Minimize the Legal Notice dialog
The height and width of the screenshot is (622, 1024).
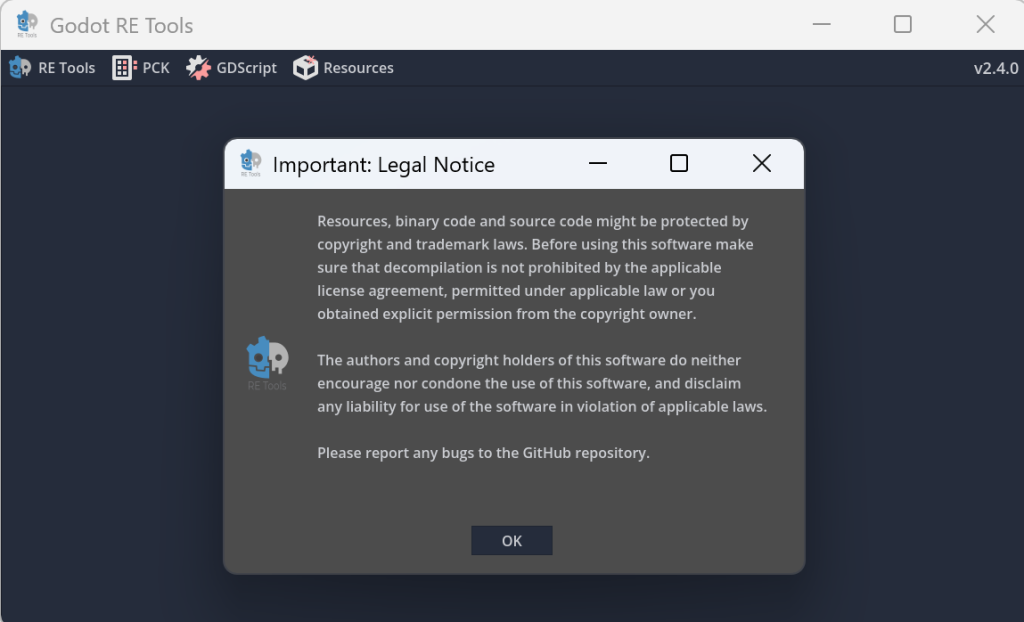click(x=598, y=163)
